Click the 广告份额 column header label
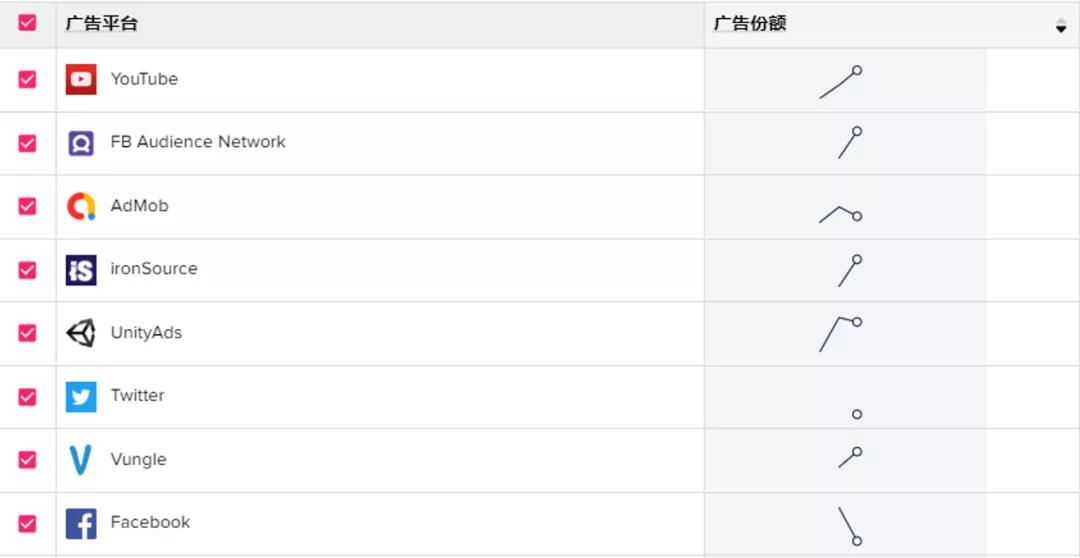This screenshot has width=1080, height=558. (750, 24)
